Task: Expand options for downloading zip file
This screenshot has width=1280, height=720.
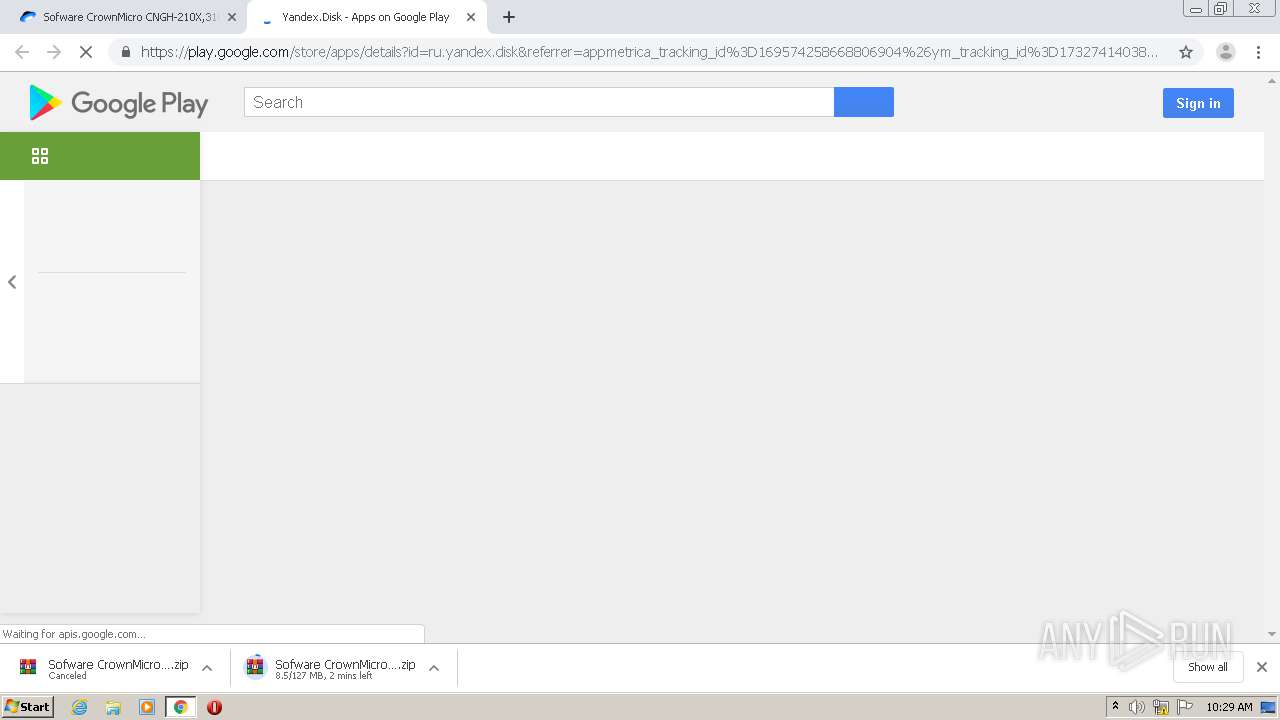Action: coord(434,668)
